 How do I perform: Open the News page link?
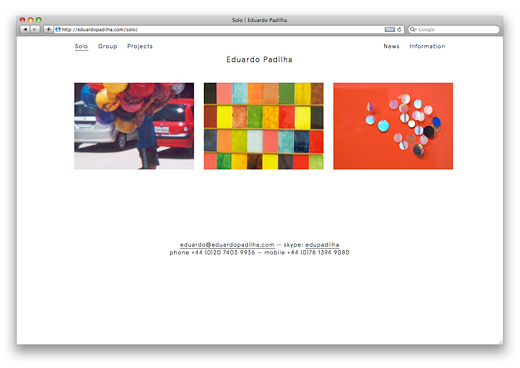point(391,46)
